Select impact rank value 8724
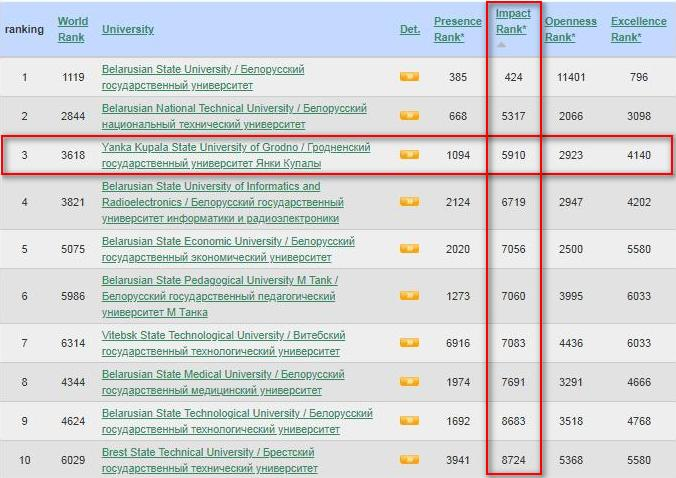The image size is (676, 478). (513, 460)
